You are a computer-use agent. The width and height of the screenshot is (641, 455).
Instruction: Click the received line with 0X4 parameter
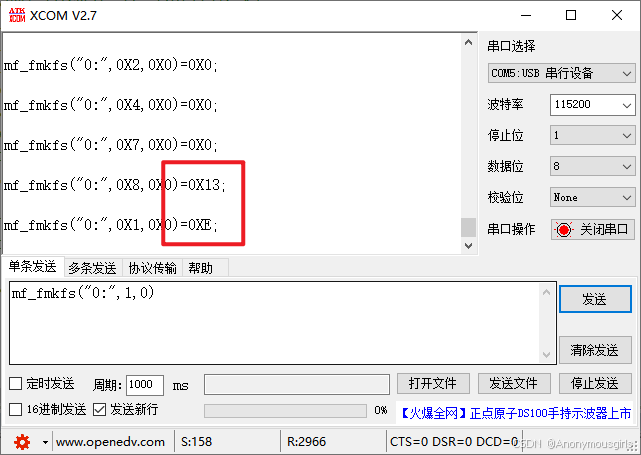click(111, 105)
